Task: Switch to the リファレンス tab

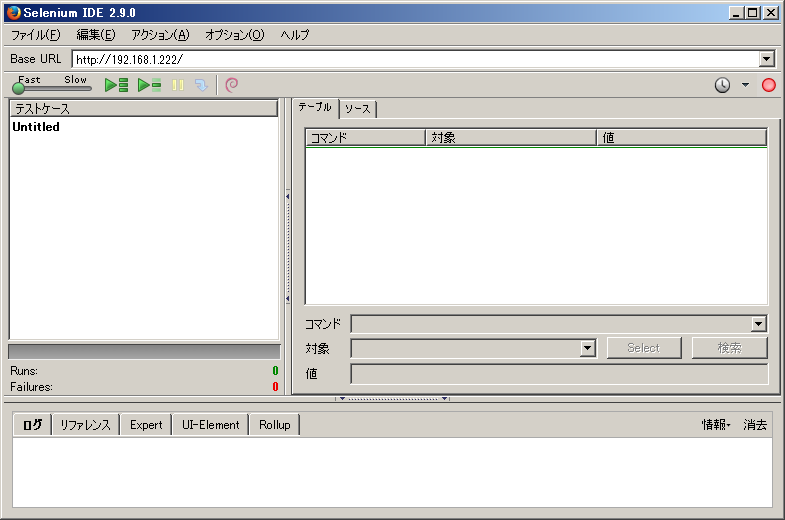Action: (85, 425)
